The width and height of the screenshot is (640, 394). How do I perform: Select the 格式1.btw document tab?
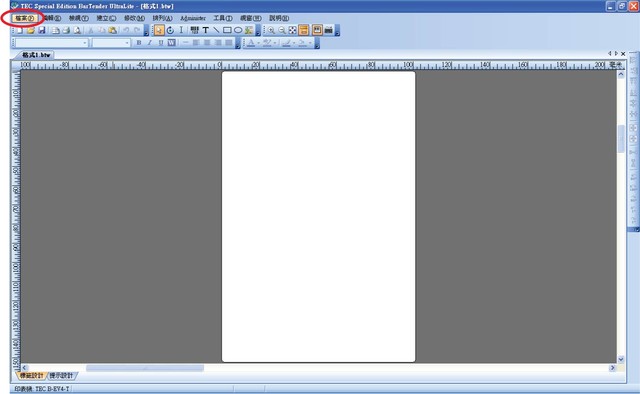click(36, 55)
